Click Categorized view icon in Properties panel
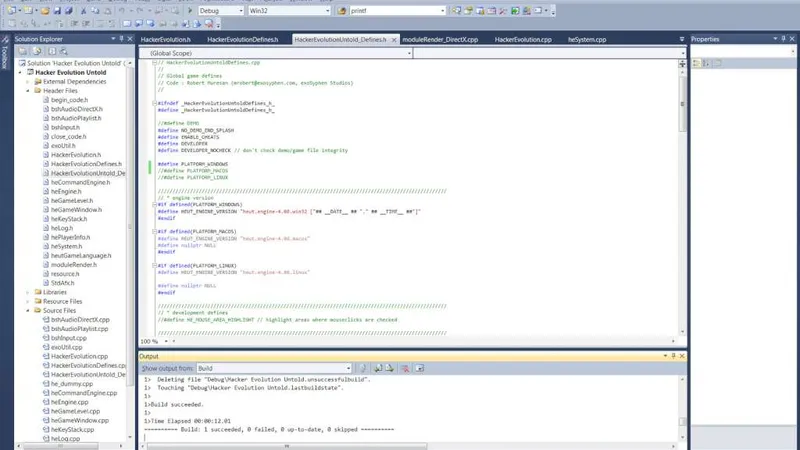This screenshot has width=800, height=450. click(x=696, y=63)
